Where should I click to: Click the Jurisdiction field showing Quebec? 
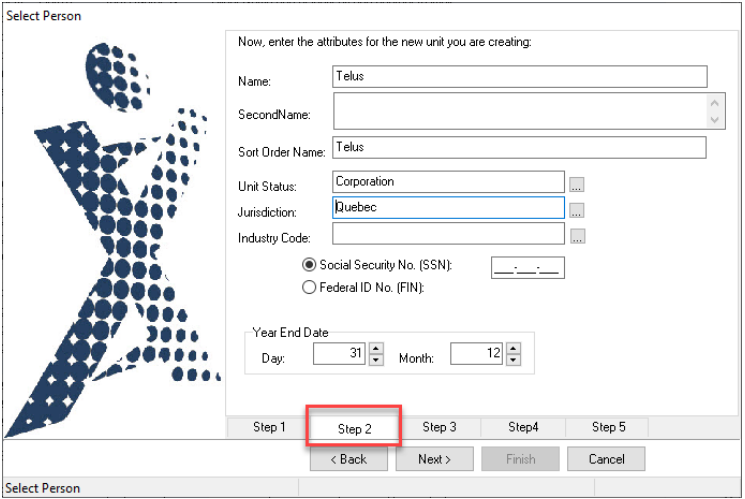tap(449, 208)
